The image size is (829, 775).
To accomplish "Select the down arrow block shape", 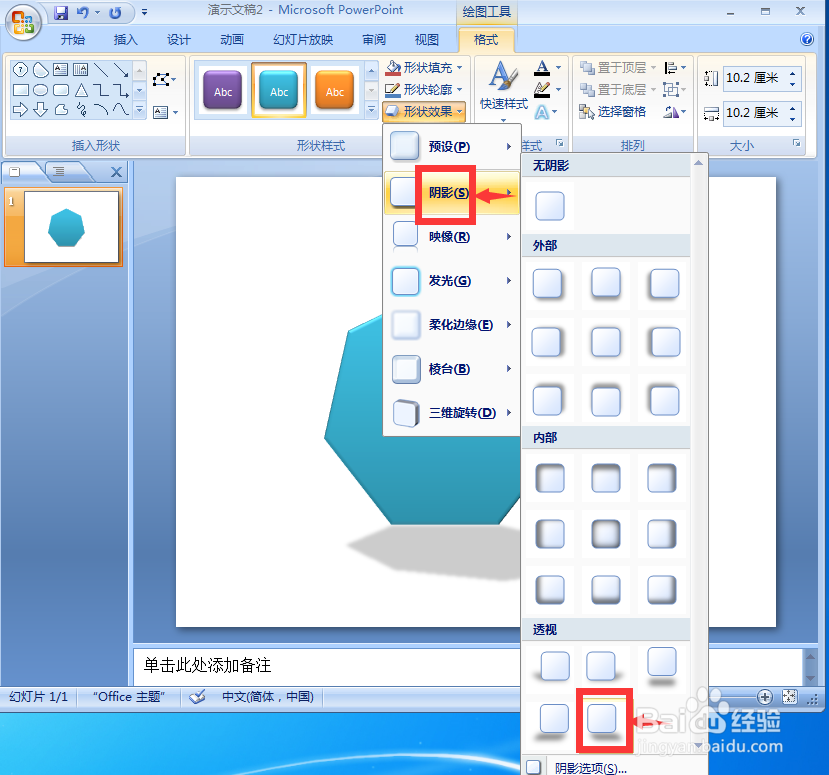I will pyautogui.click(x=40, y=109).
